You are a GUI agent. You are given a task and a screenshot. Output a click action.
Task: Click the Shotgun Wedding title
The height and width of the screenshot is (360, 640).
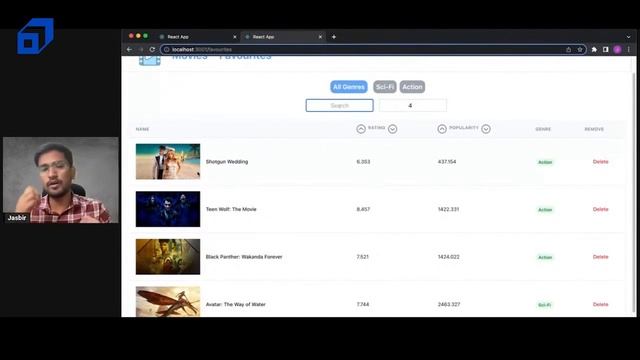point(227,162)
